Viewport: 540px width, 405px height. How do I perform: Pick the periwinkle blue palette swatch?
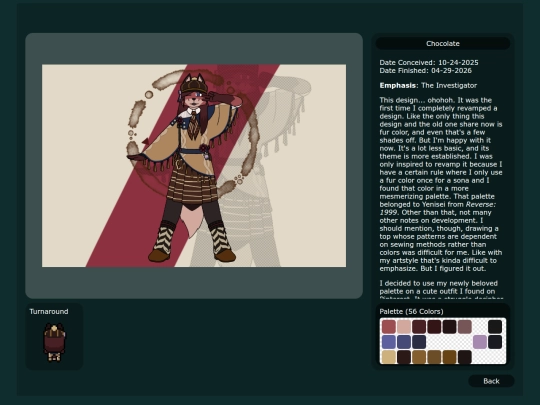[x=388, y=342]
